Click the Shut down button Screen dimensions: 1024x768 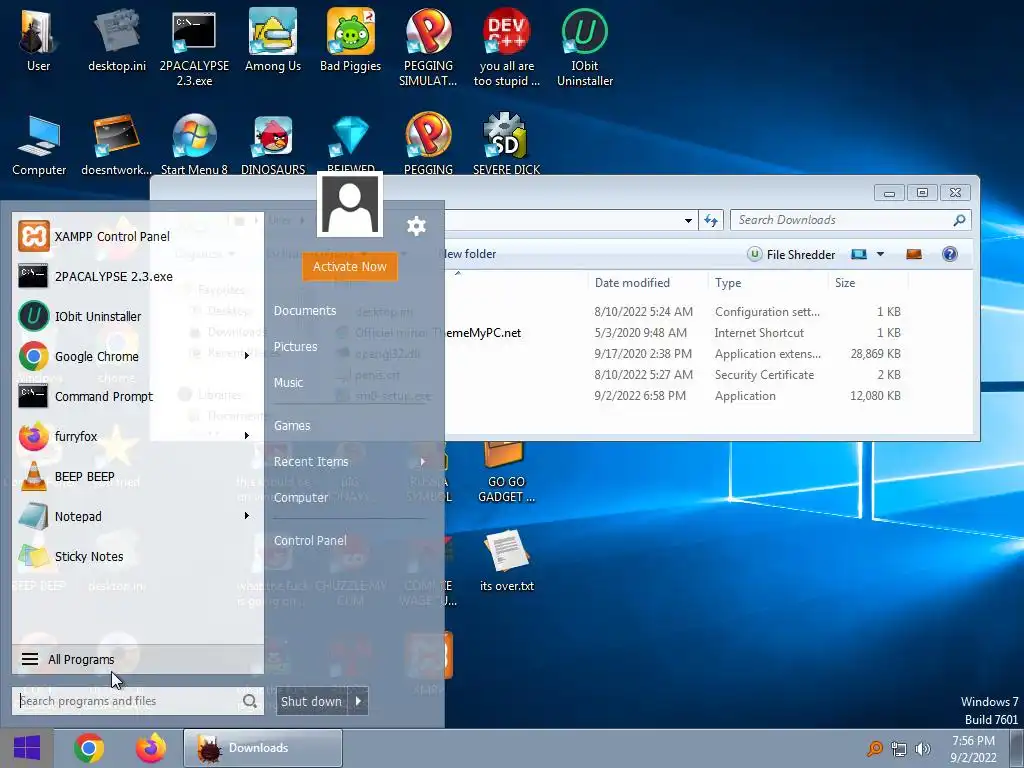[x=312, y=701]
